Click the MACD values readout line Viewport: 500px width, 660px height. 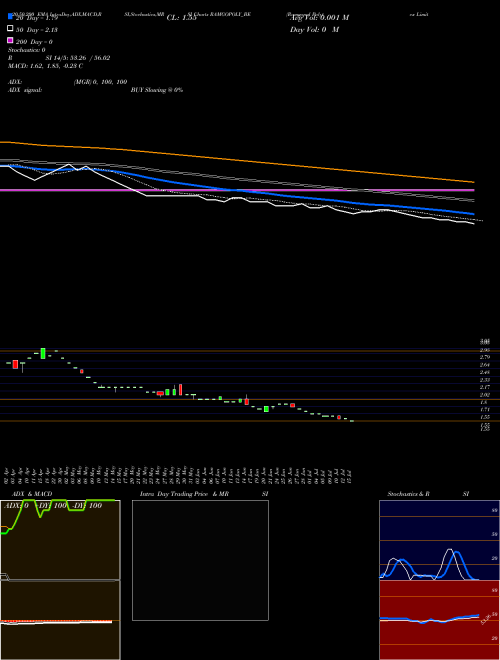pos(45,66)
